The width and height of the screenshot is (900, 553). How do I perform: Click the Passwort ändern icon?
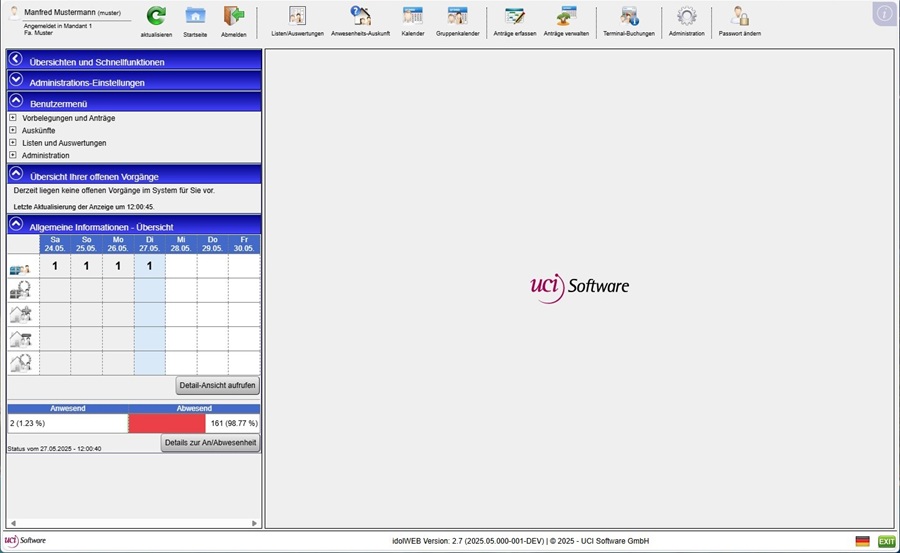pos(740,16)
